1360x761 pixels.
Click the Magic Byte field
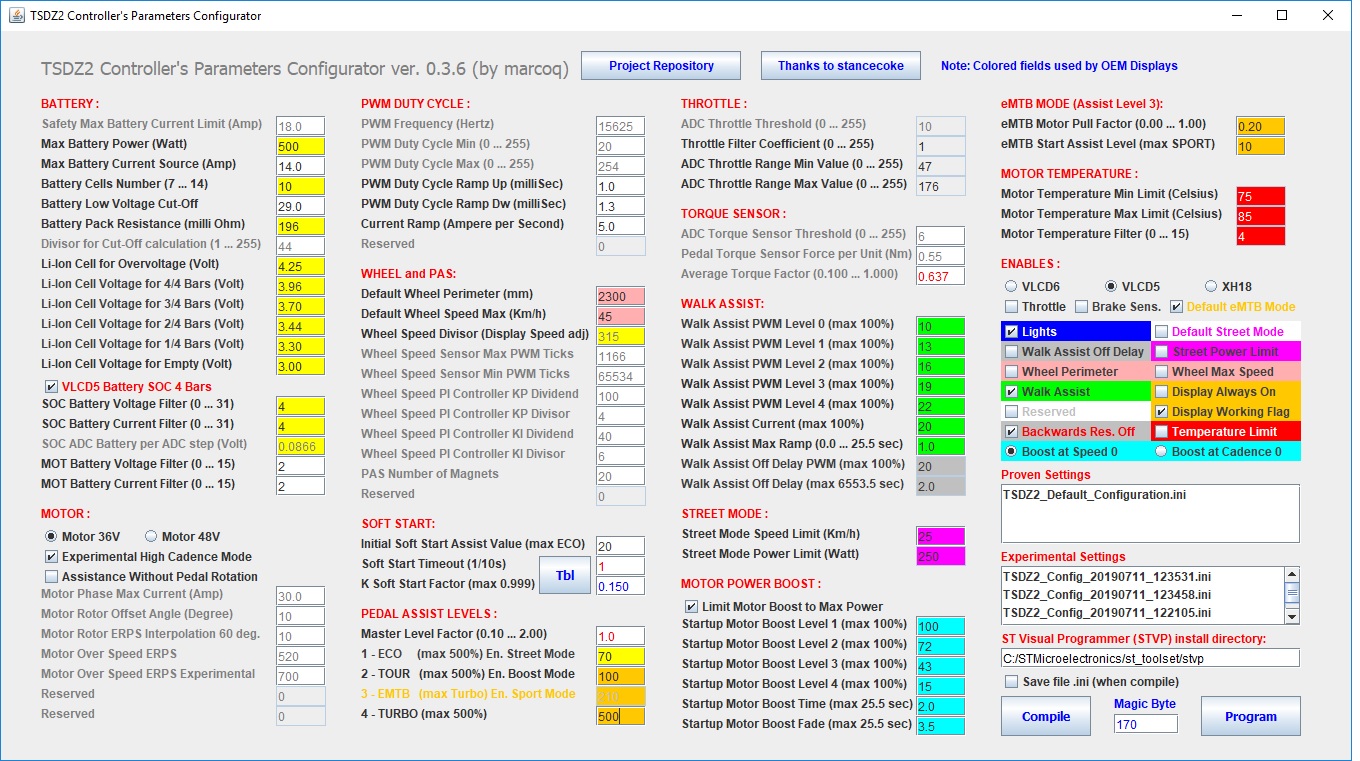1146,724
